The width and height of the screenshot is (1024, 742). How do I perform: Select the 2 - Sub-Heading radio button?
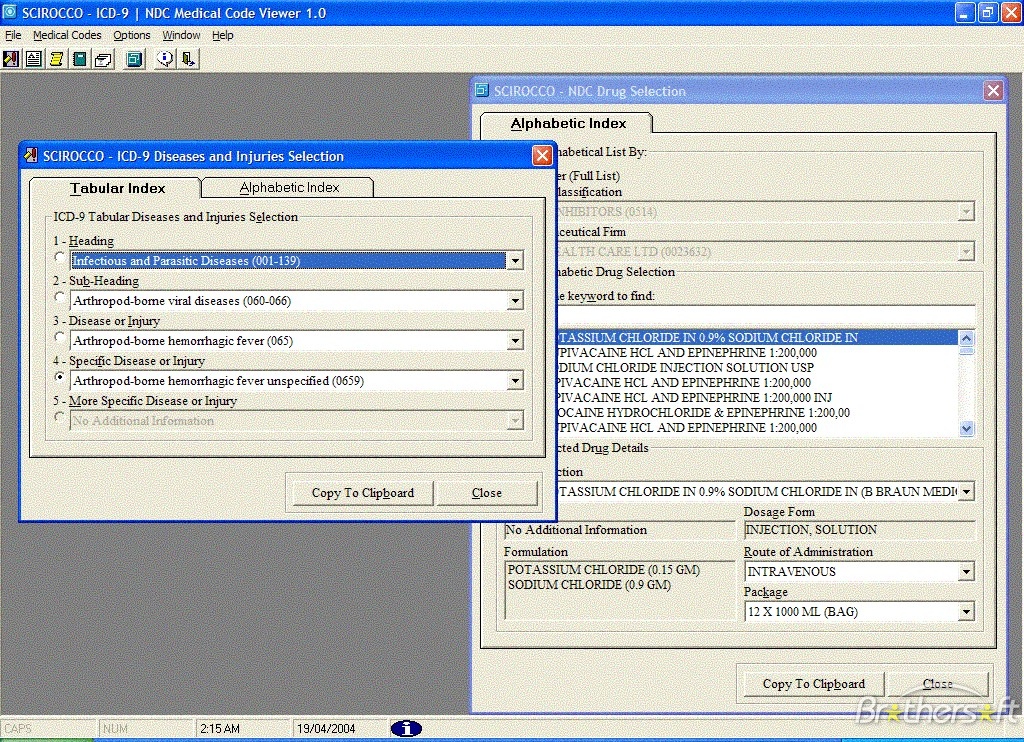(x=59, y=297)
